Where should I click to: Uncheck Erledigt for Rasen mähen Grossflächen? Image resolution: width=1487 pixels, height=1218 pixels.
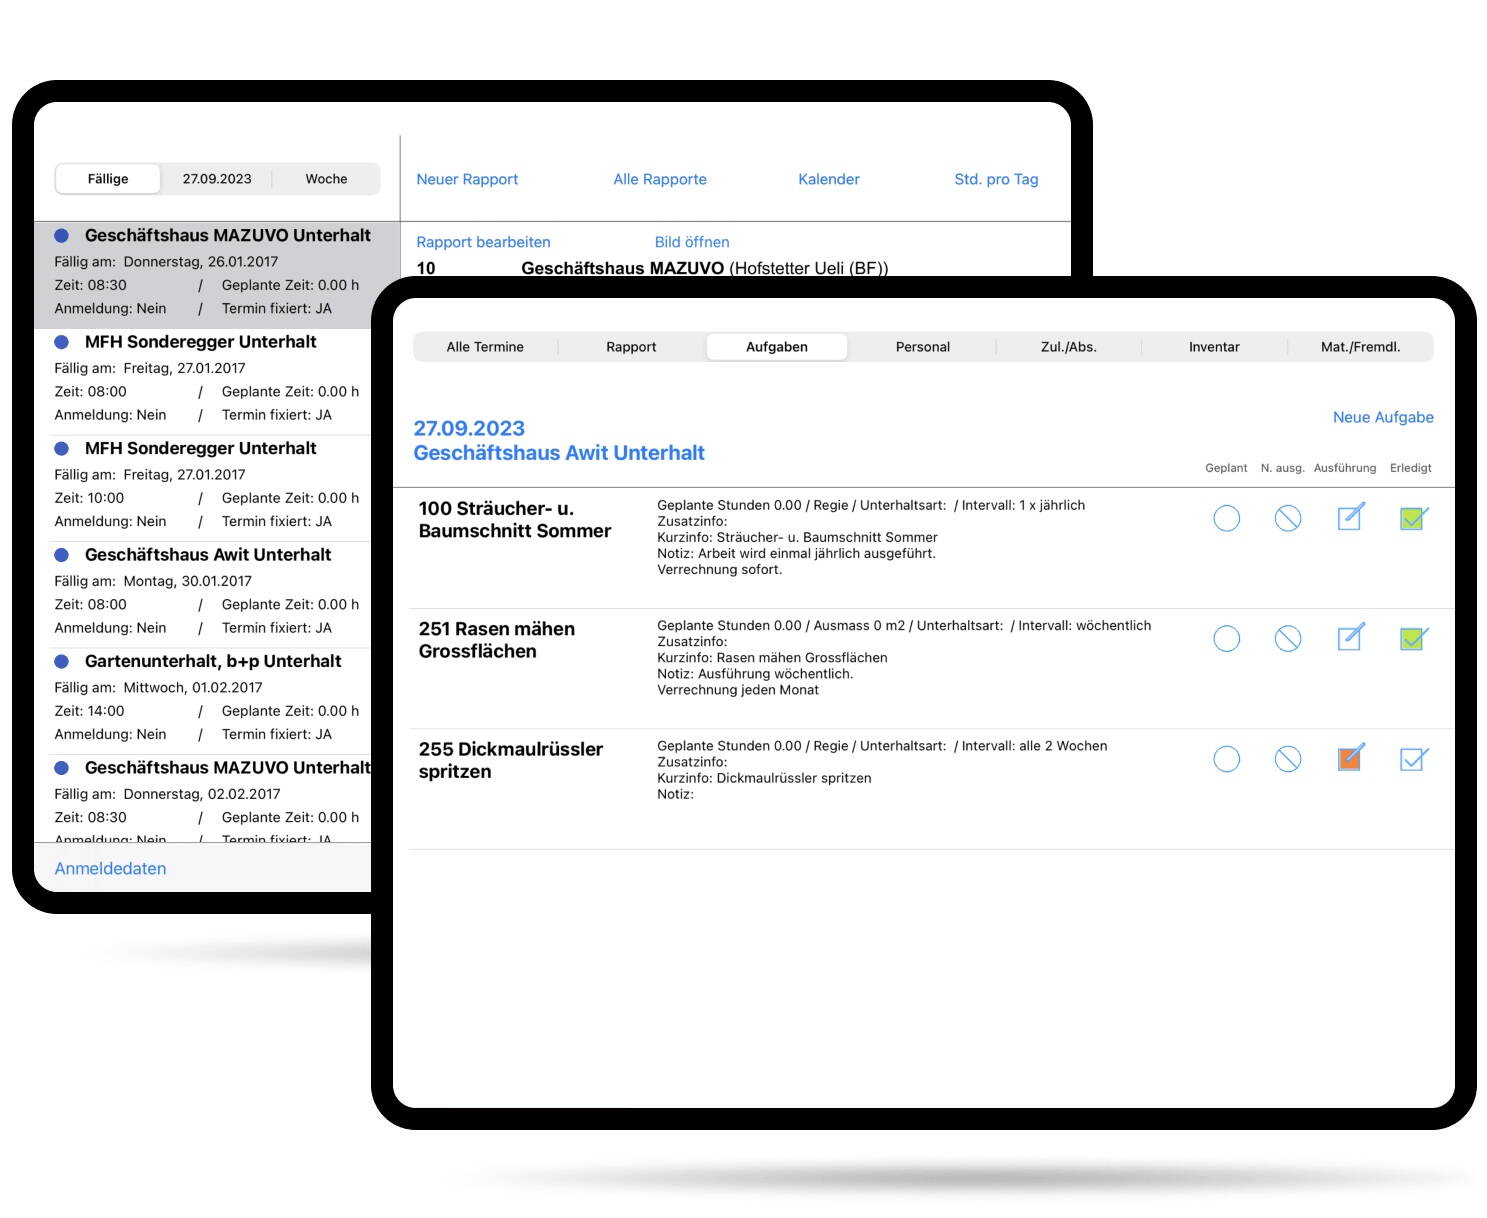[x=1413, y=638]
